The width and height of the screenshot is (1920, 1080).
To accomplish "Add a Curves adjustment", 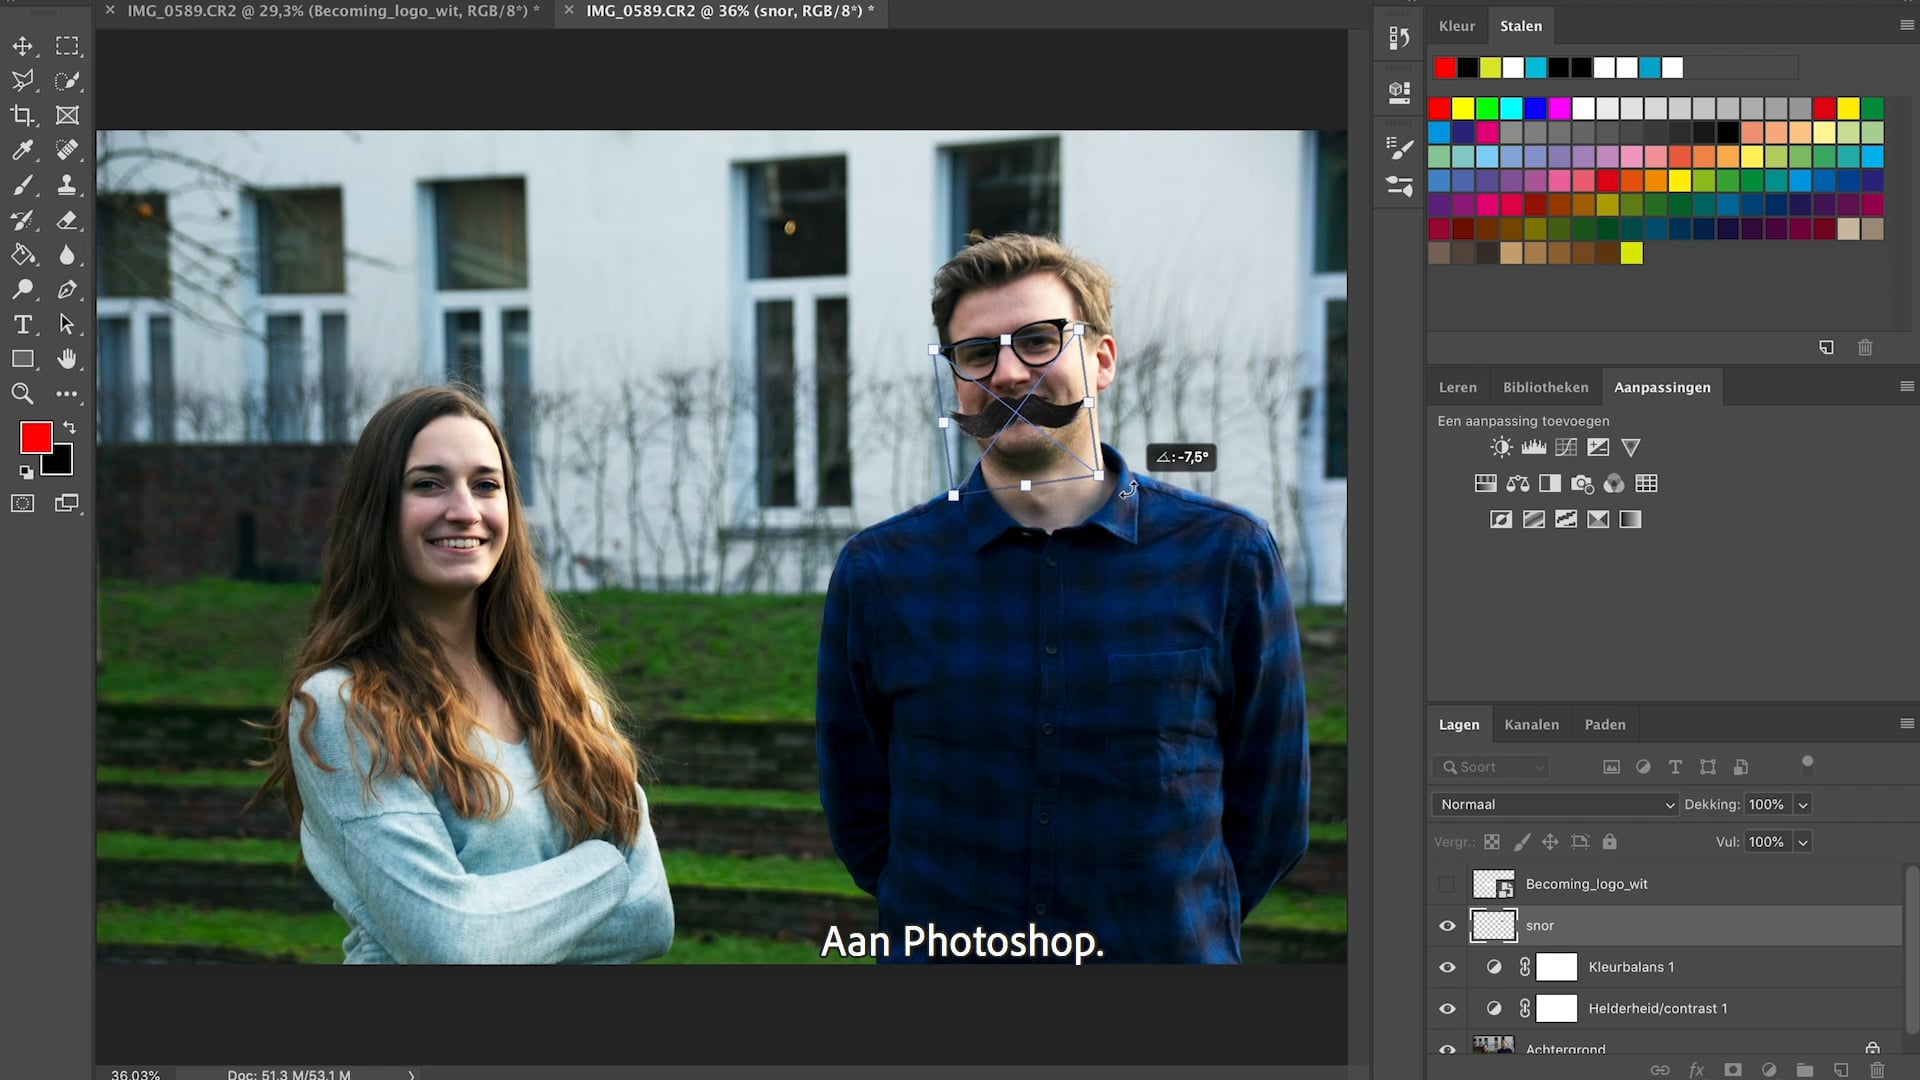I will click(x=1566, y=447).
